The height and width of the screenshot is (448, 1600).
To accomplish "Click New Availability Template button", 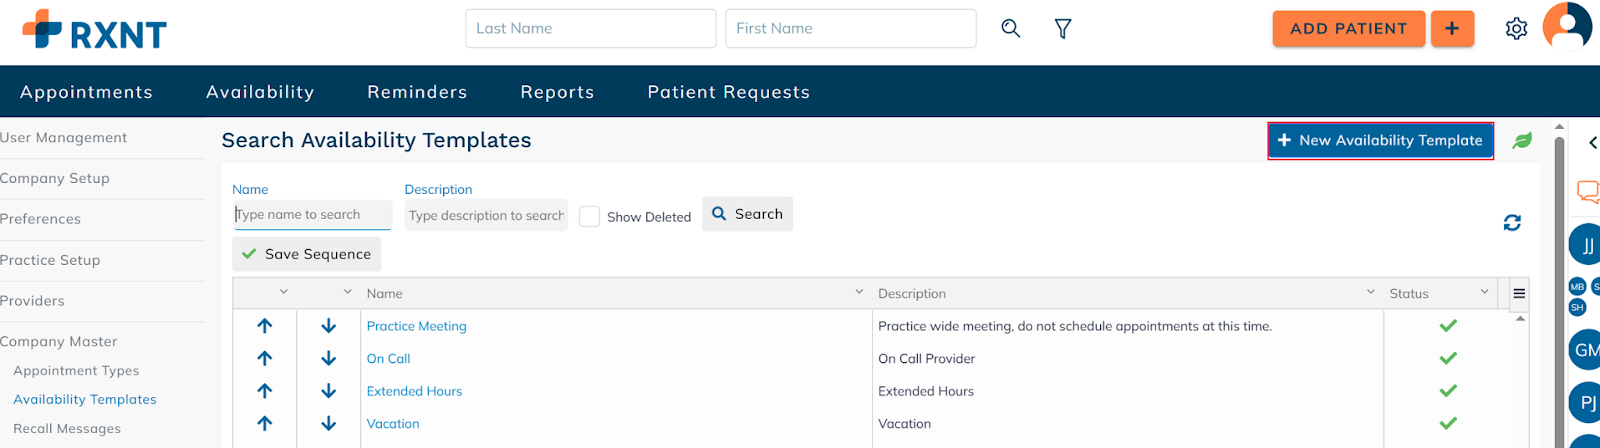I will [1380, 141].
